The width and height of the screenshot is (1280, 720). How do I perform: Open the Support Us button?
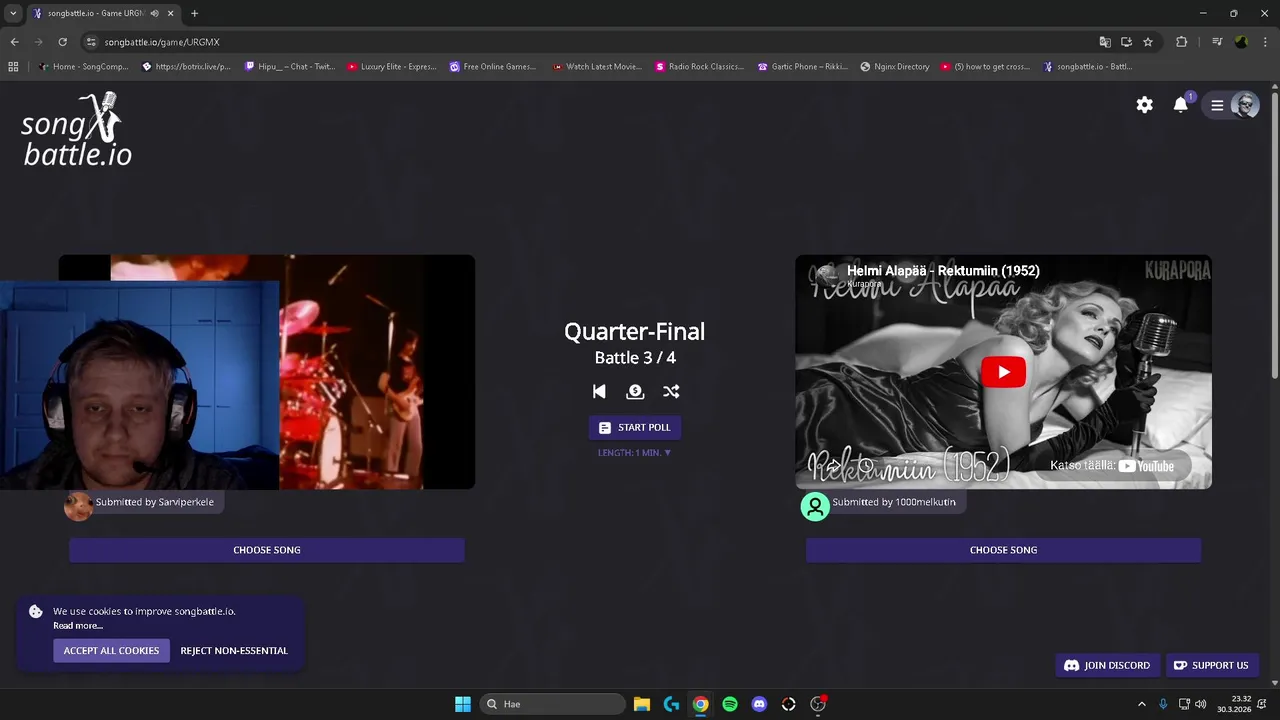1211,665
